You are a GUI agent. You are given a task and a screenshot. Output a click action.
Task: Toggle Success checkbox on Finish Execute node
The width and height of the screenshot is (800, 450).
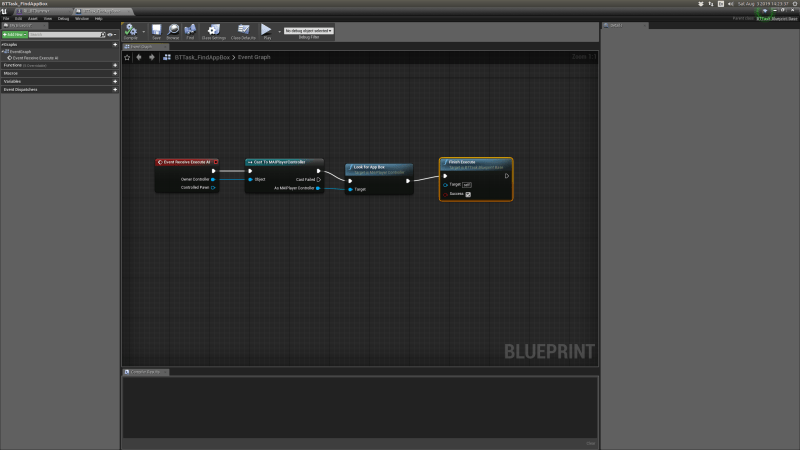(x=468, y=194)
